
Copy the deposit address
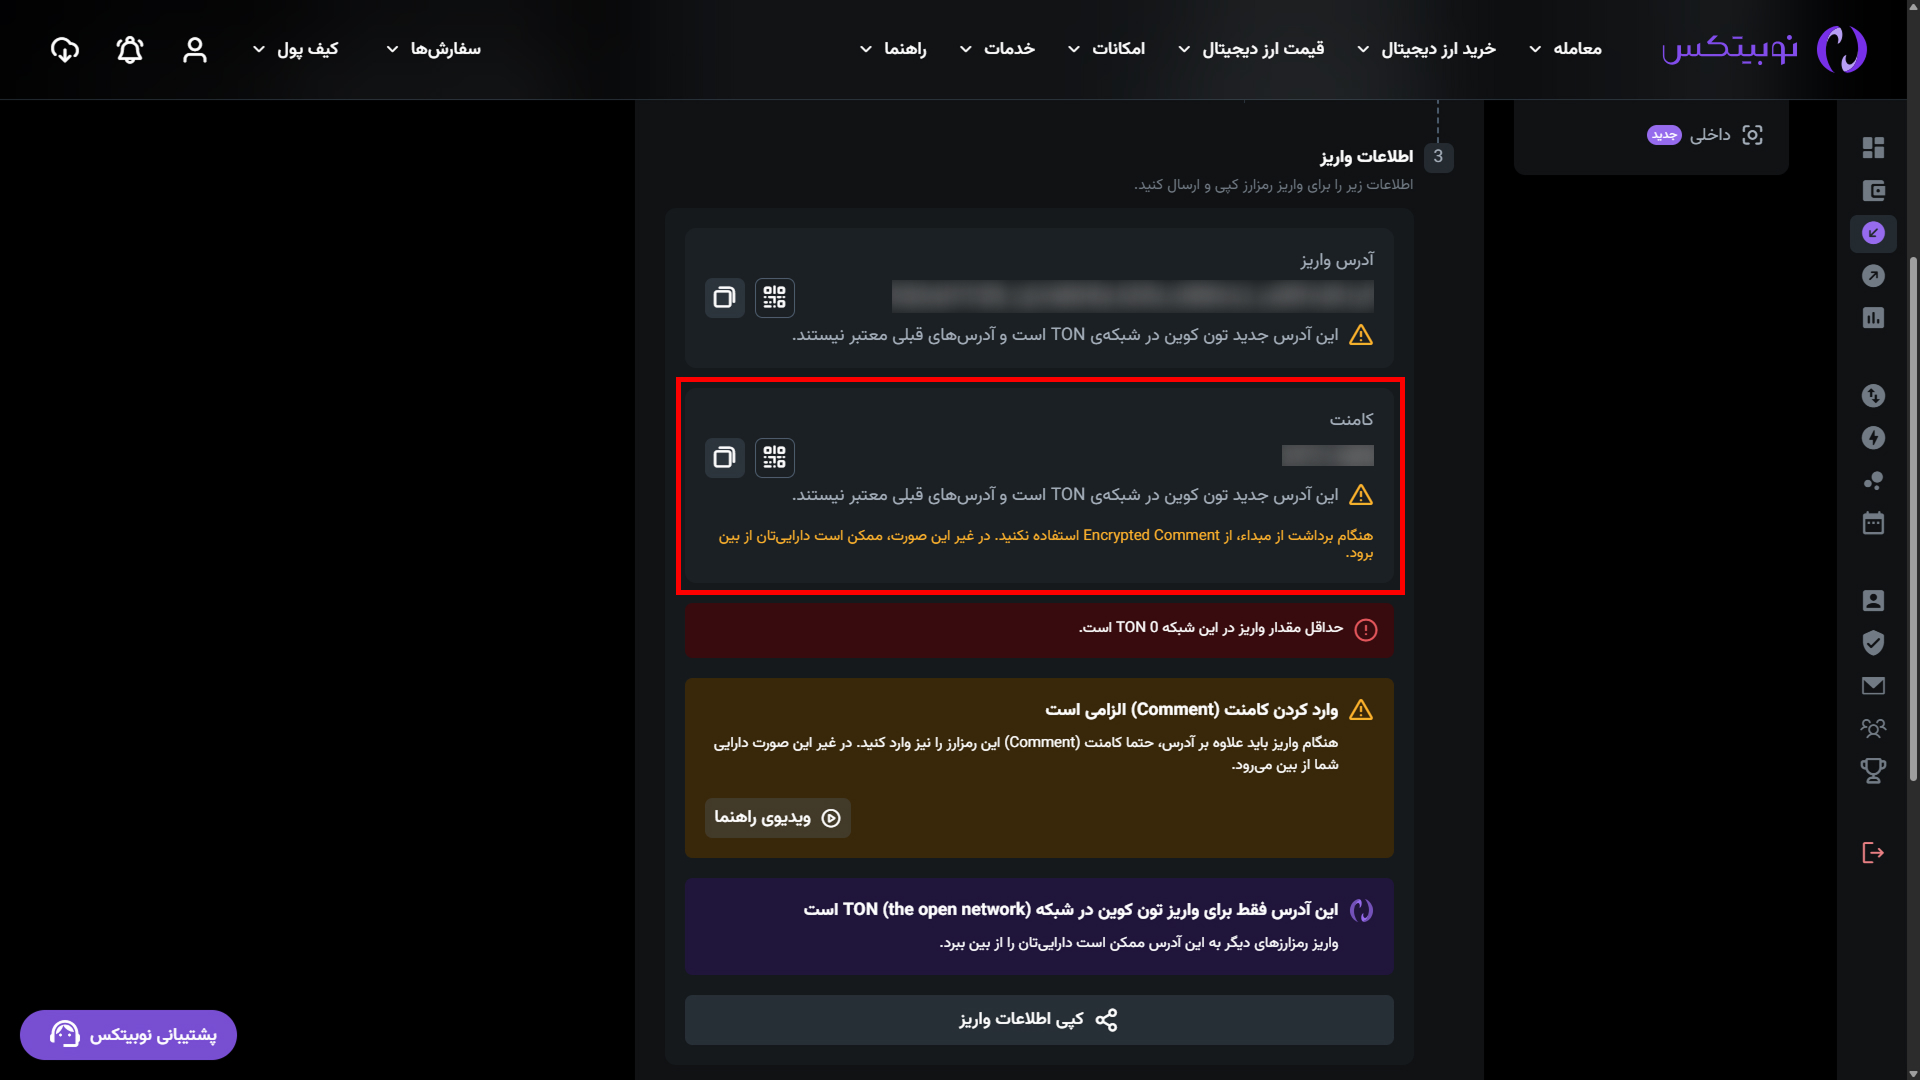tap(724, 297)
